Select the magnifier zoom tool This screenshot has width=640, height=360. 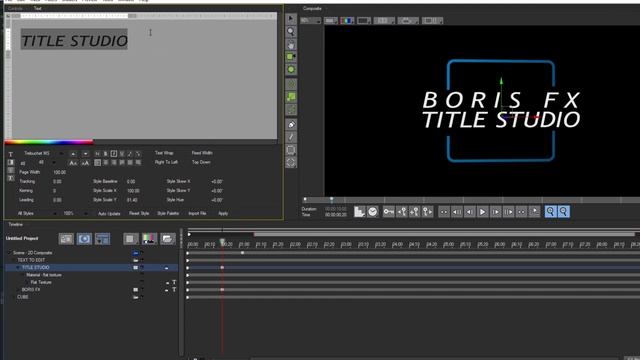[291, 31]
